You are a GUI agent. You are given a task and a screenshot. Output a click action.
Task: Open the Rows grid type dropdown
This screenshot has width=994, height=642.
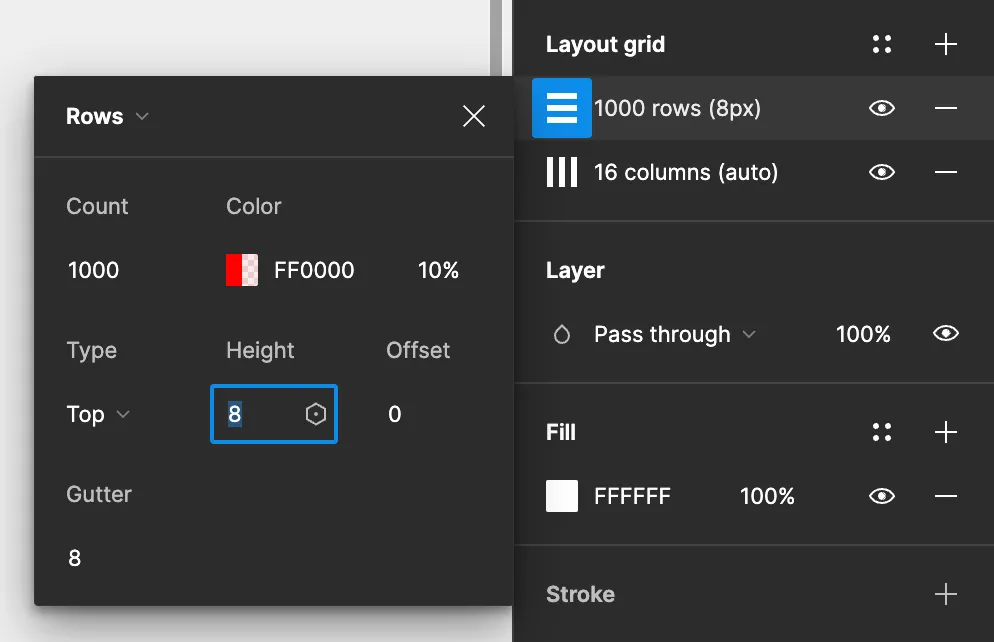pos(108,116)
